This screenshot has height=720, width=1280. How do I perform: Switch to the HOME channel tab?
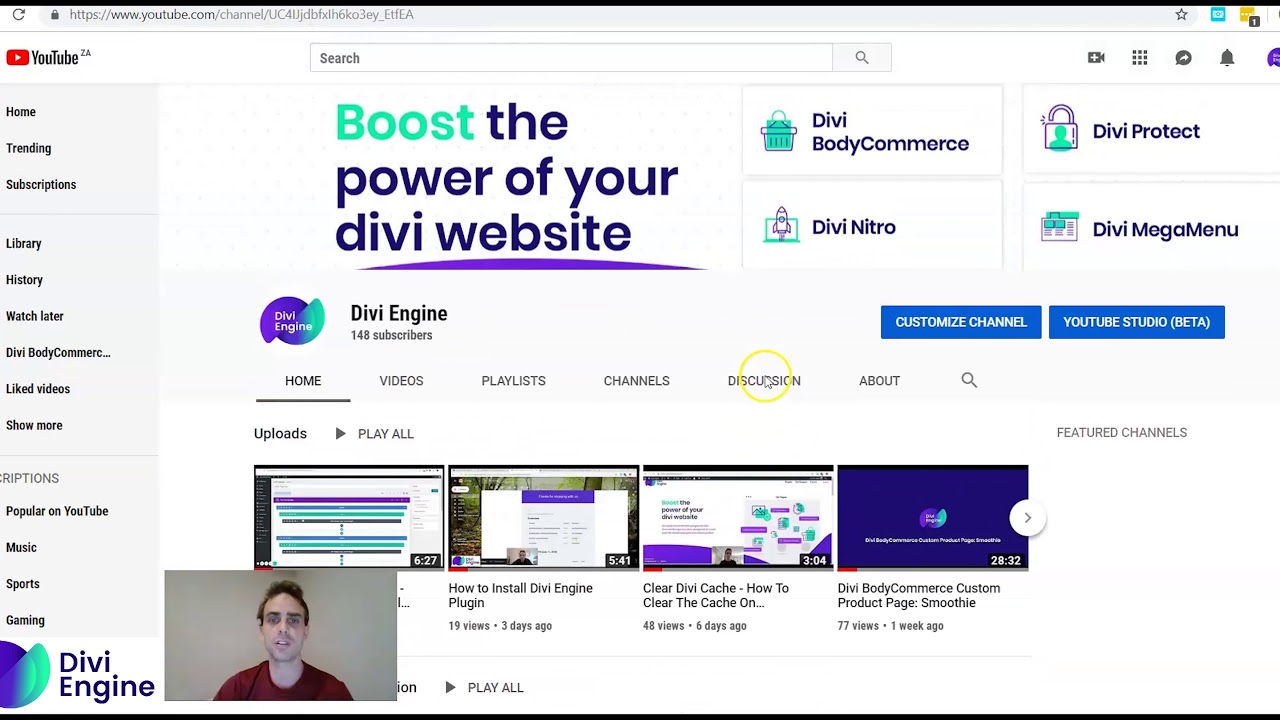(303, 381)
